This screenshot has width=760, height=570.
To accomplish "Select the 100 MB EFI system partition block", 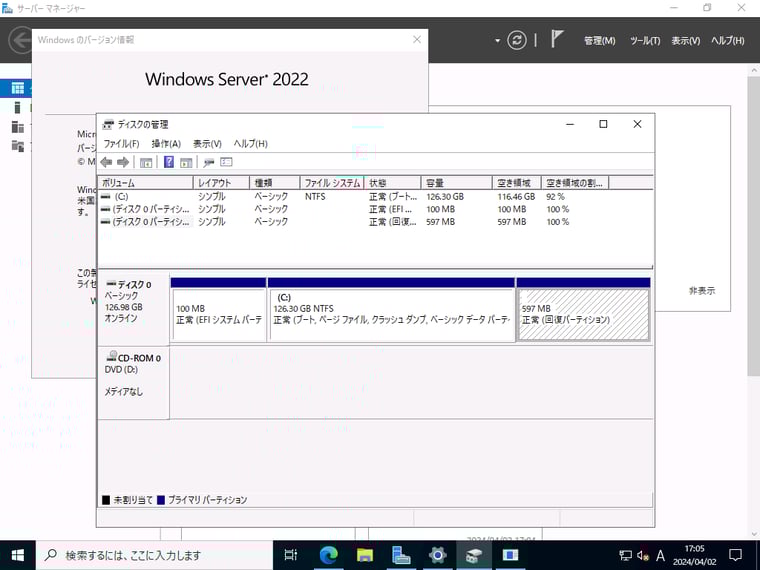I will pyautogui.click(x=219, y=310).
